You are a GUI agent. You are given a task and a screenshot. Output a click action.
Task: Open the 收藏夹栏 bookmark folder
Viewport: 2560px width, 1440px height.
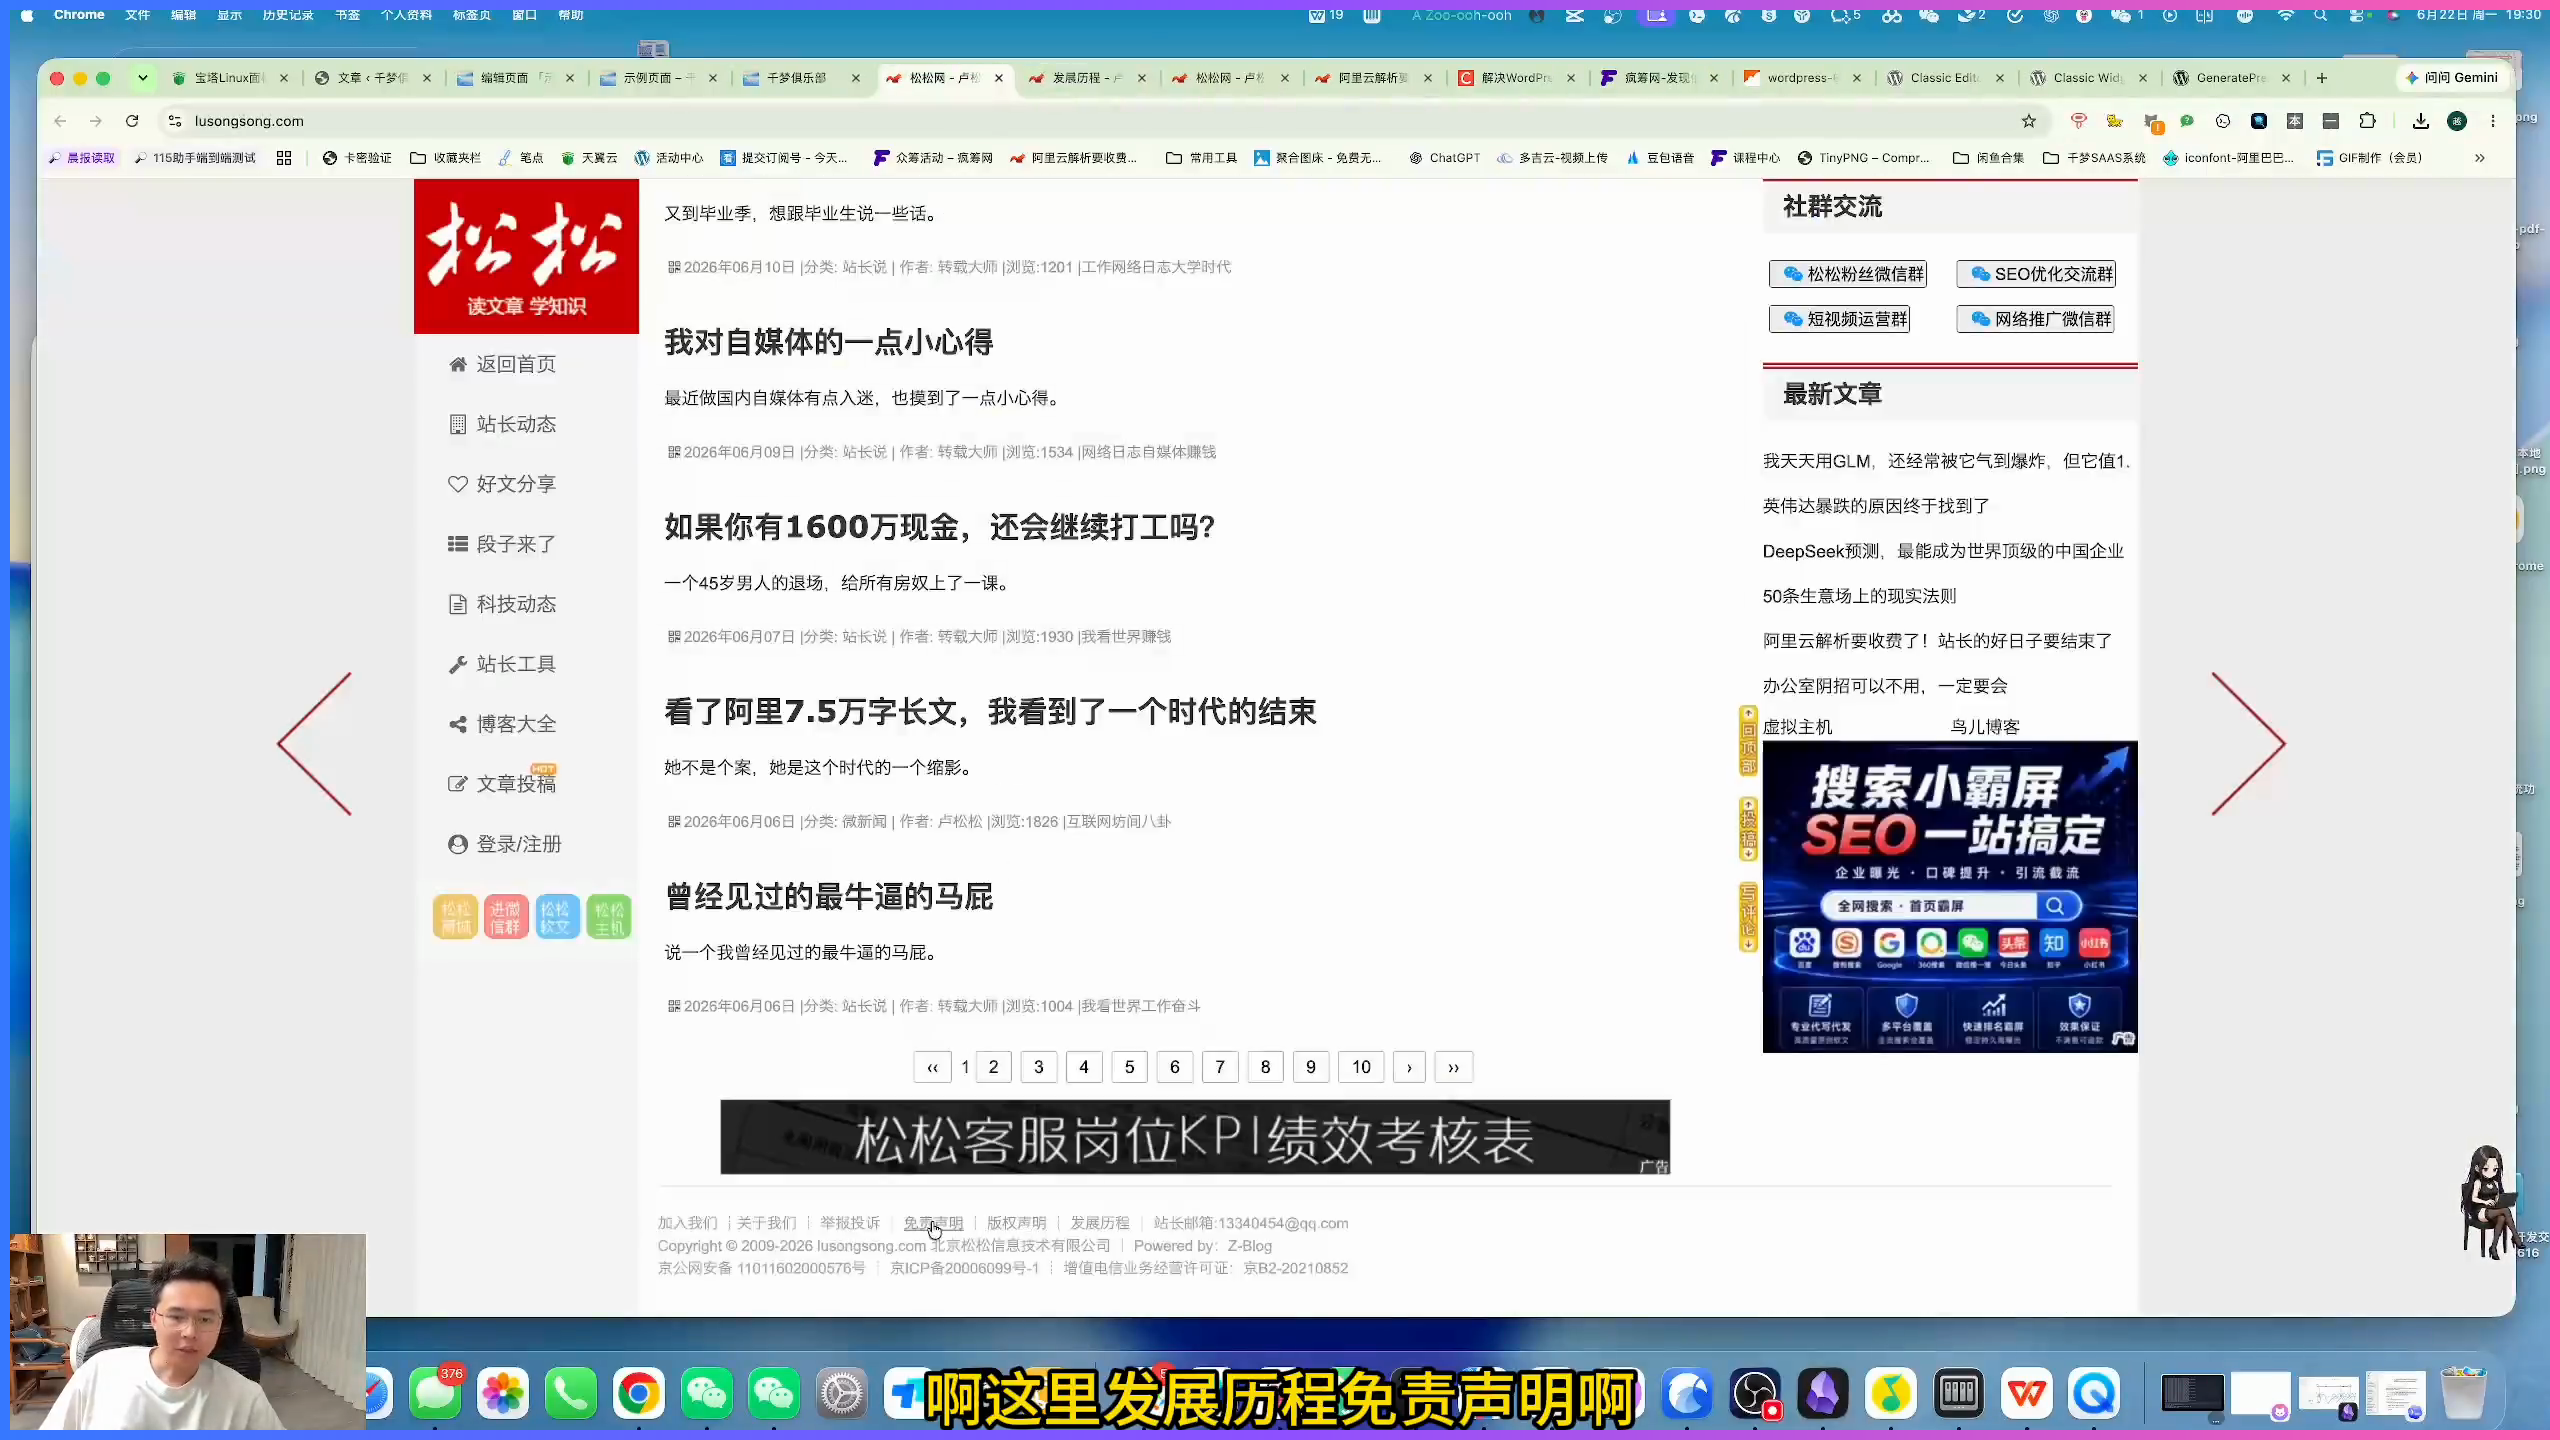445,158
